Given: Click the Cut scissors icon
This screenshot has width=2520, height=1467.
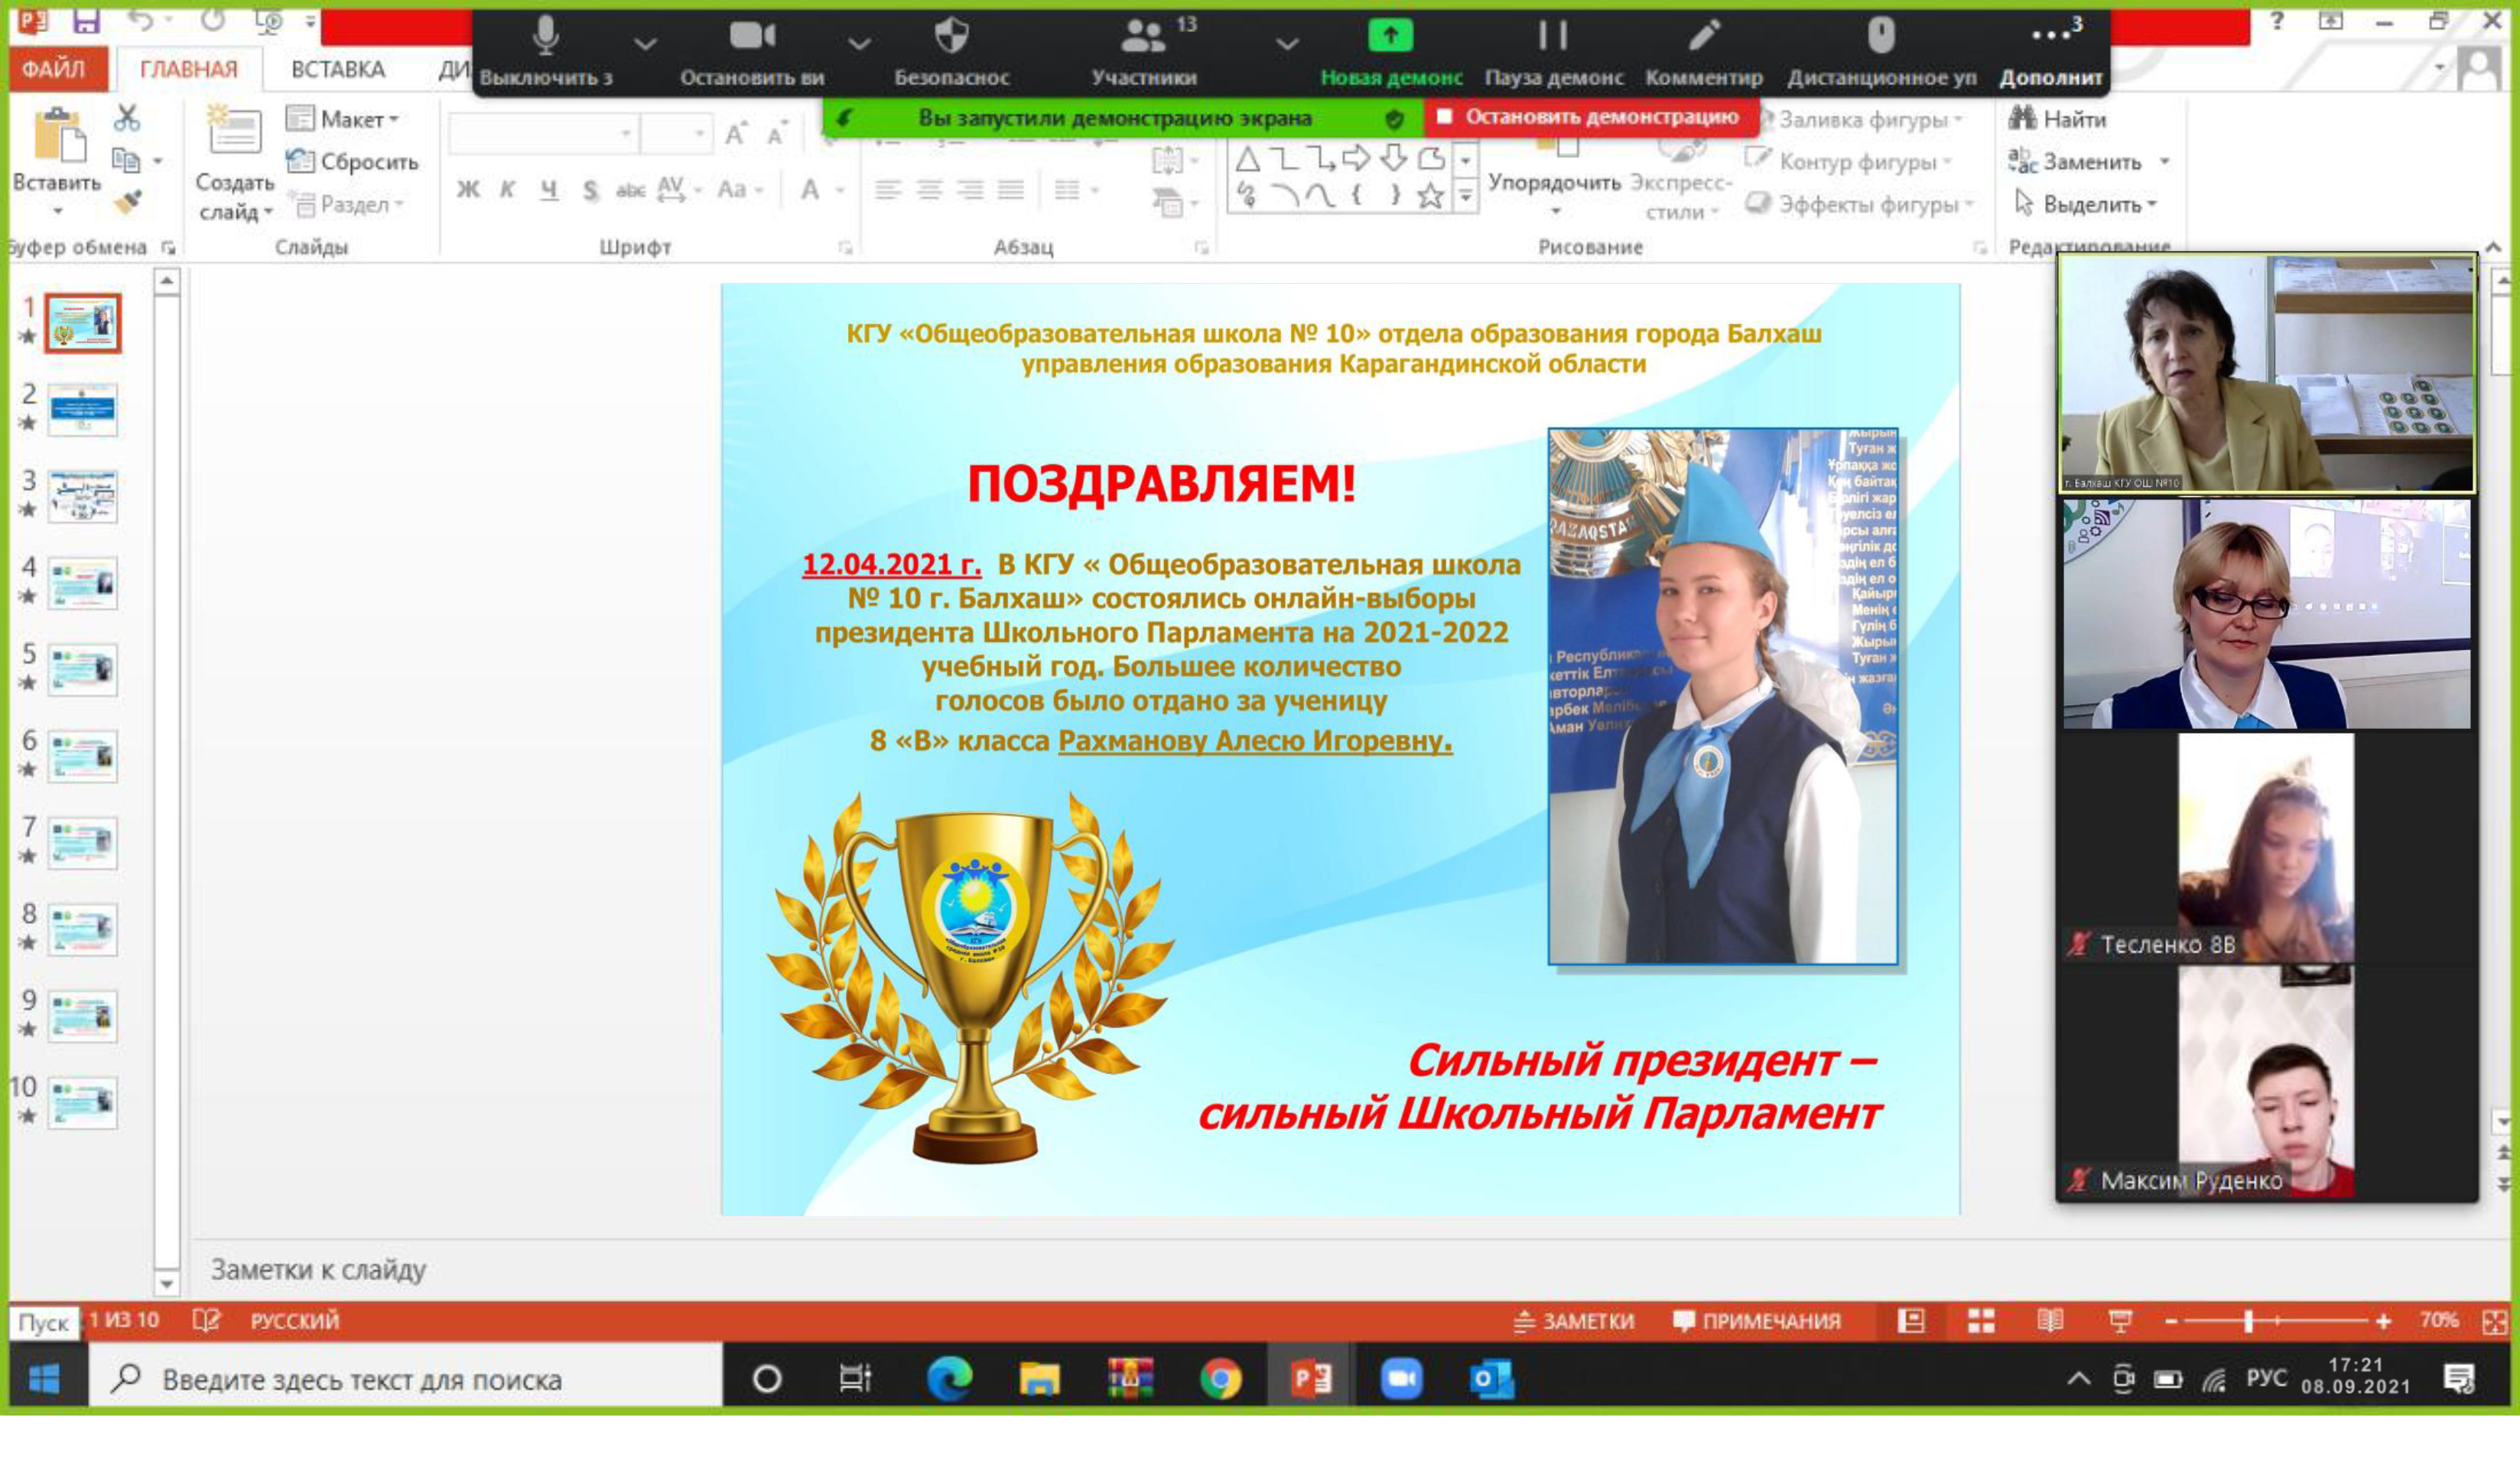Looking at the screenshot, I should click(x=127, y=118).
